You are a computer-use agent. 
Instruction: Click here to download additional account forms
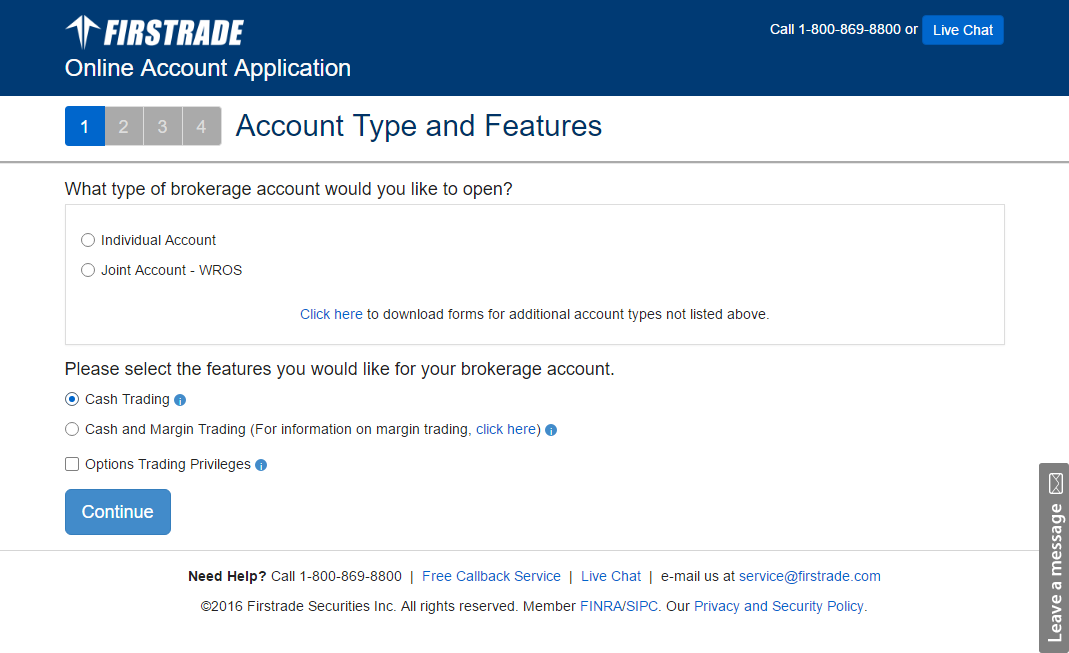click(x=331, y=314)
